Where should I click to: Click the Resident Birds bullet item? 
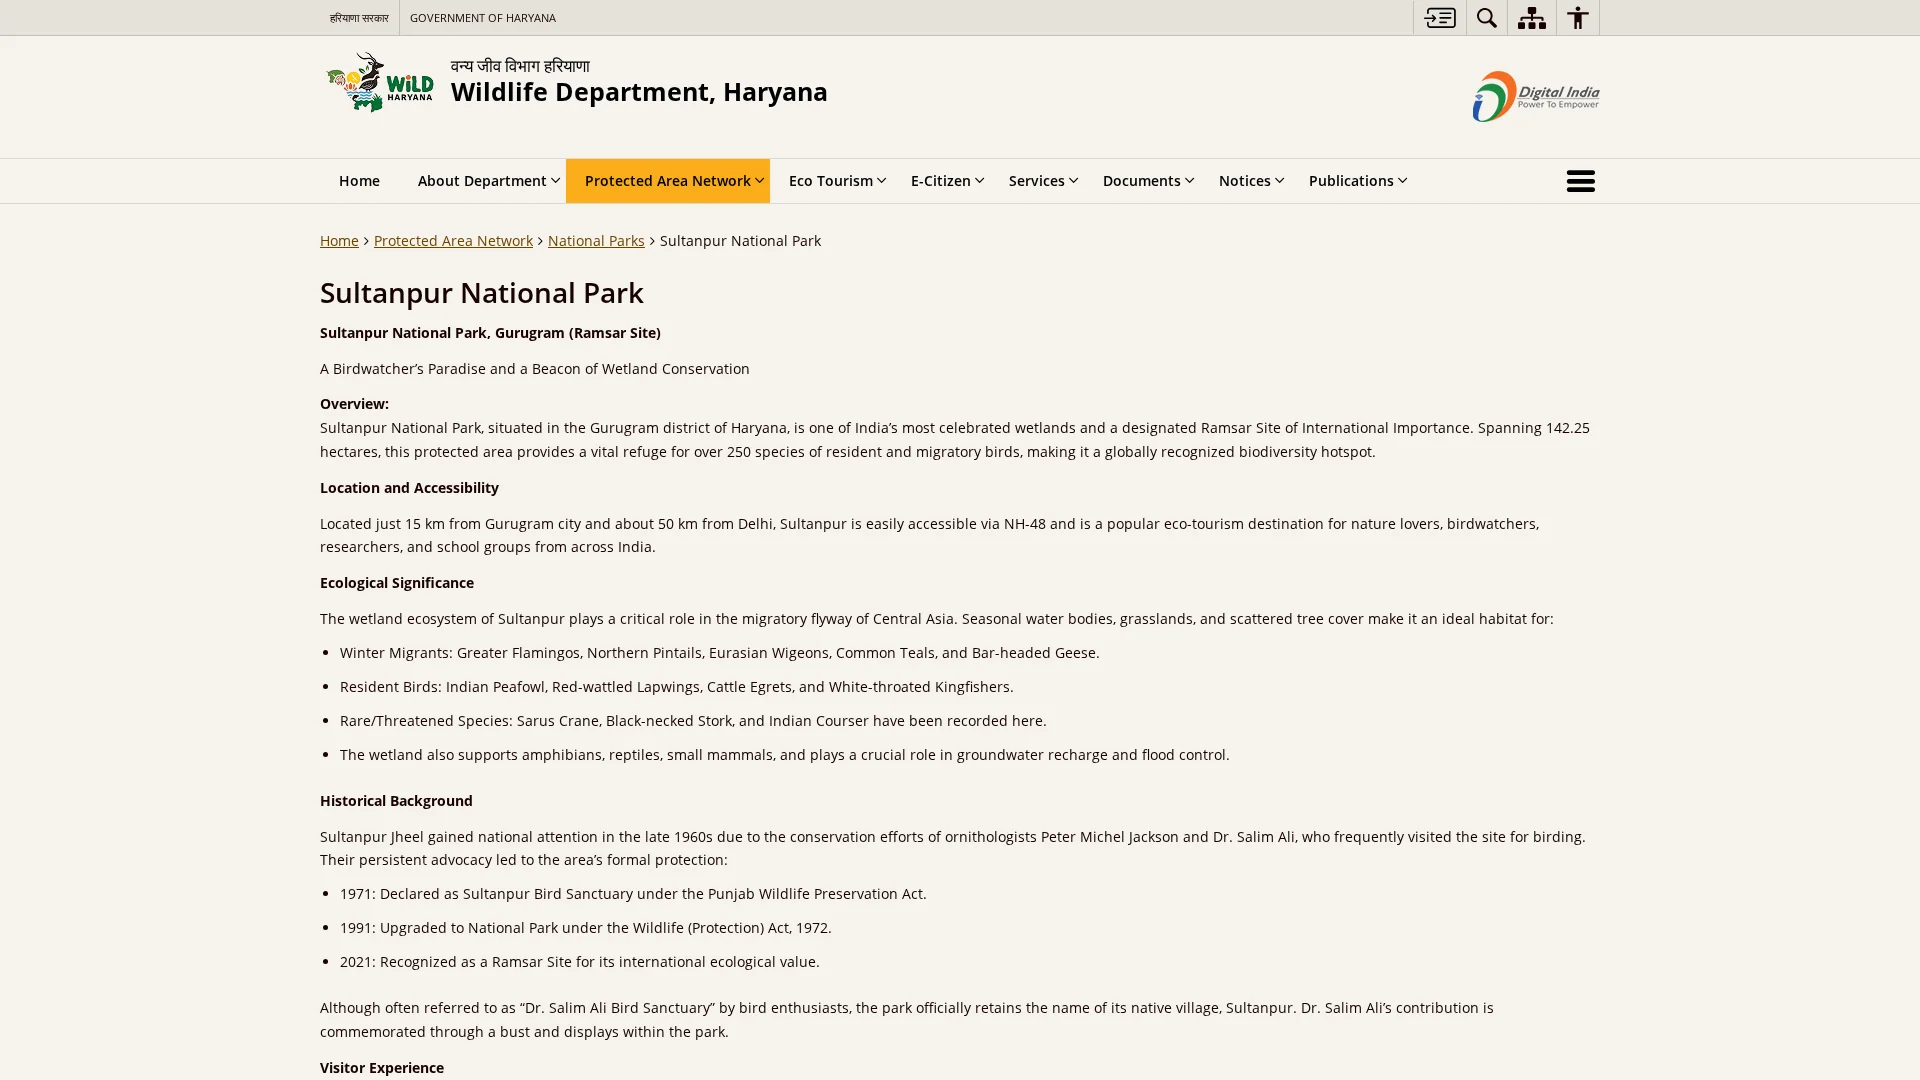tap(676, 687)
